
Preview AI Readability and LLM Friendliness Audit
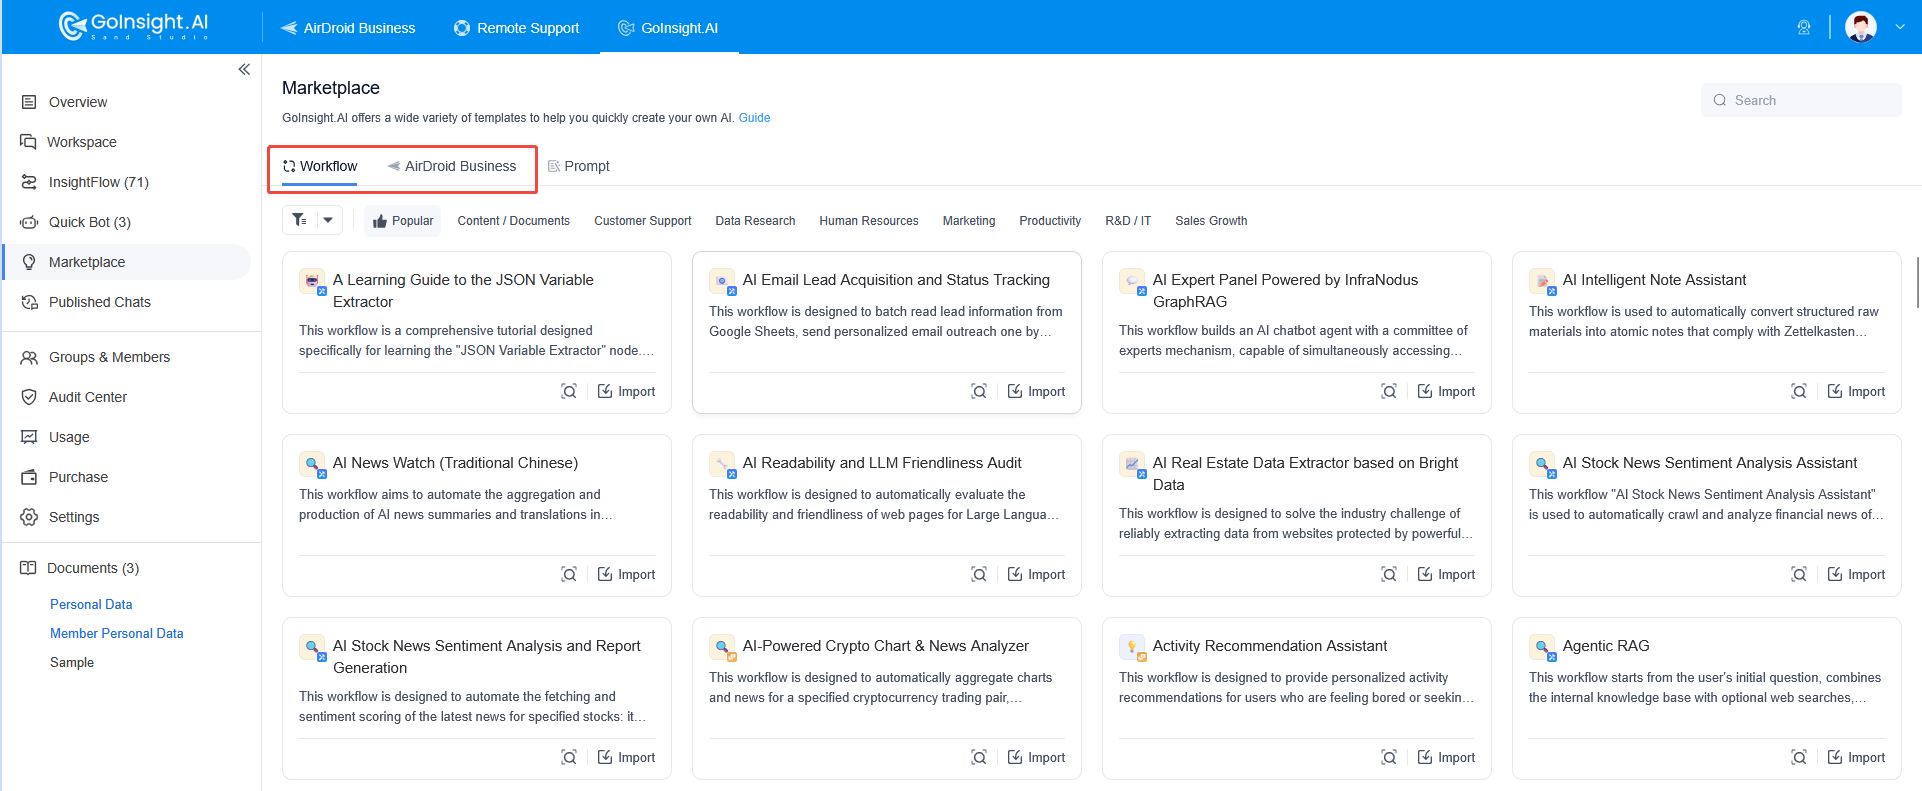pyautogui.click(x=979, y=574)
